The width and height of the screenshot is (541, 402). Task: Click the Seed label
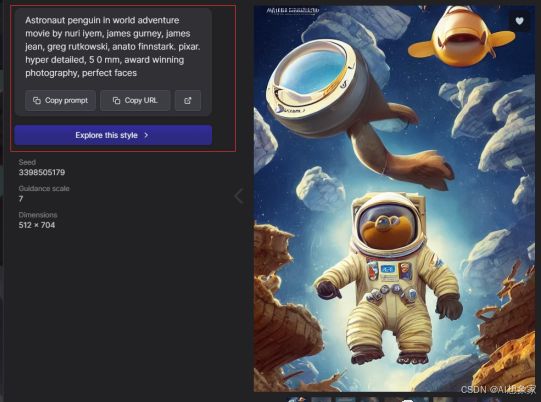pyautogui.click(x=27, y=162)
